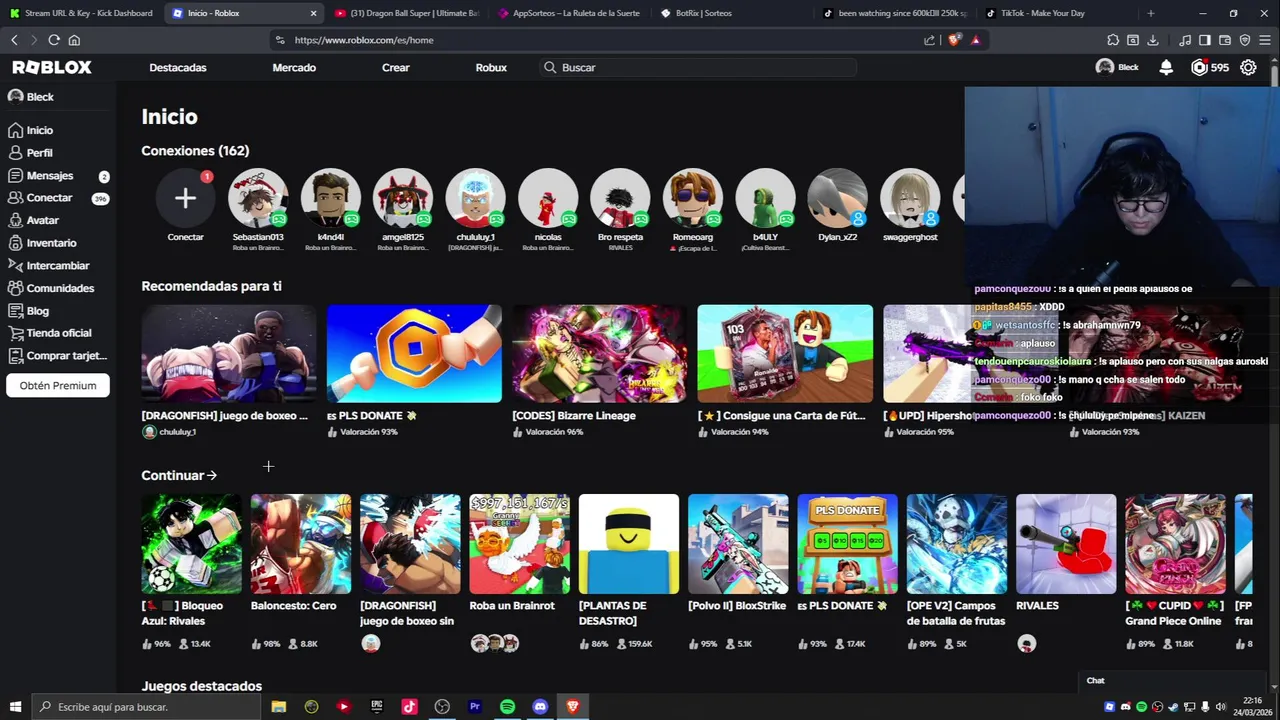Click the Conectar plus button in connections

pyautogui.click(x=185, y=197)
